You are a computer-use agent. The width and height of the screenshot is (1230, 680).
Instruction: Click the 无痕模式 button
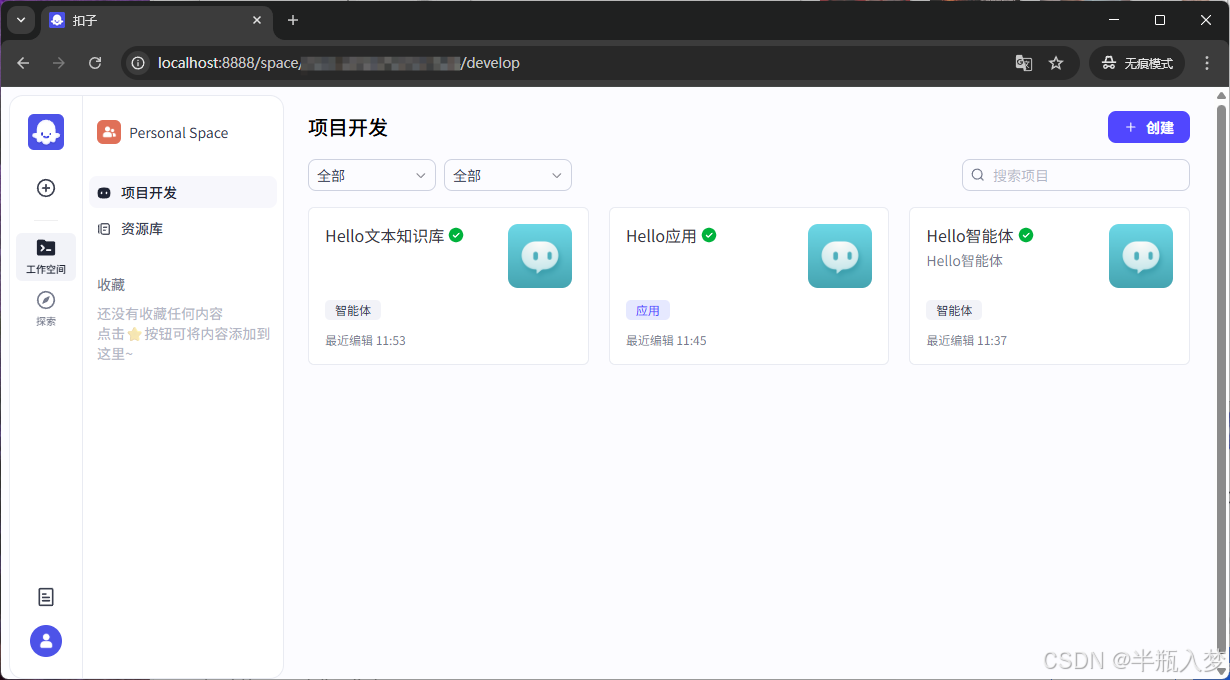pos(1137,62)
